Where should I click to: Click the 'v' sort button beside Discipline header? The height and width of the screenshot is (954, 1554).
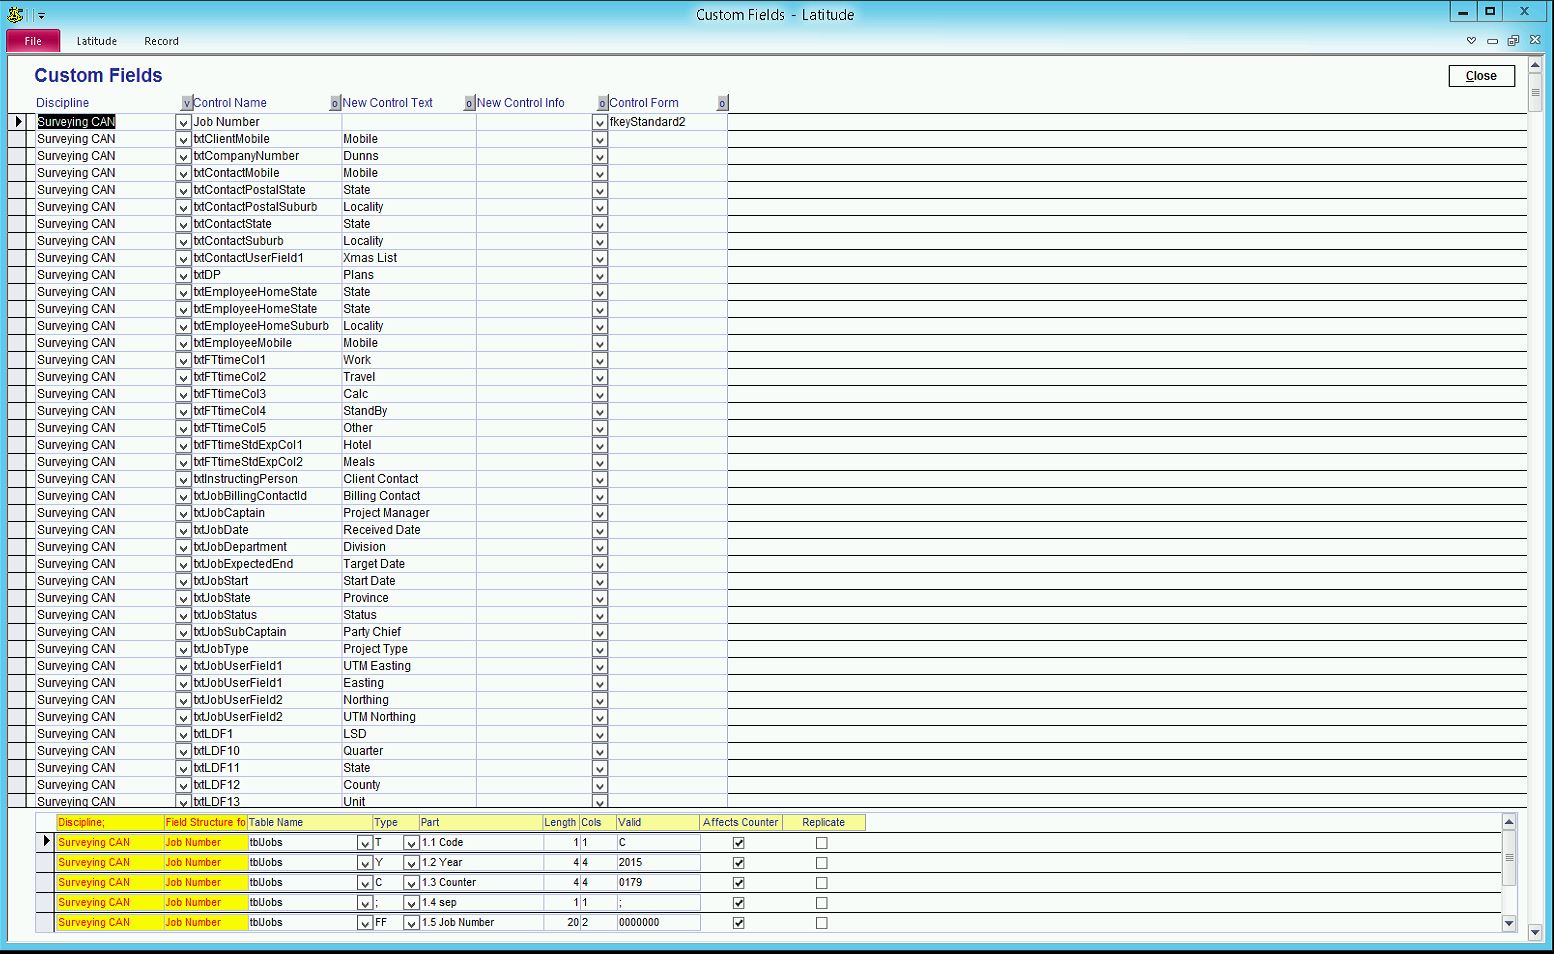click(186, 103)
